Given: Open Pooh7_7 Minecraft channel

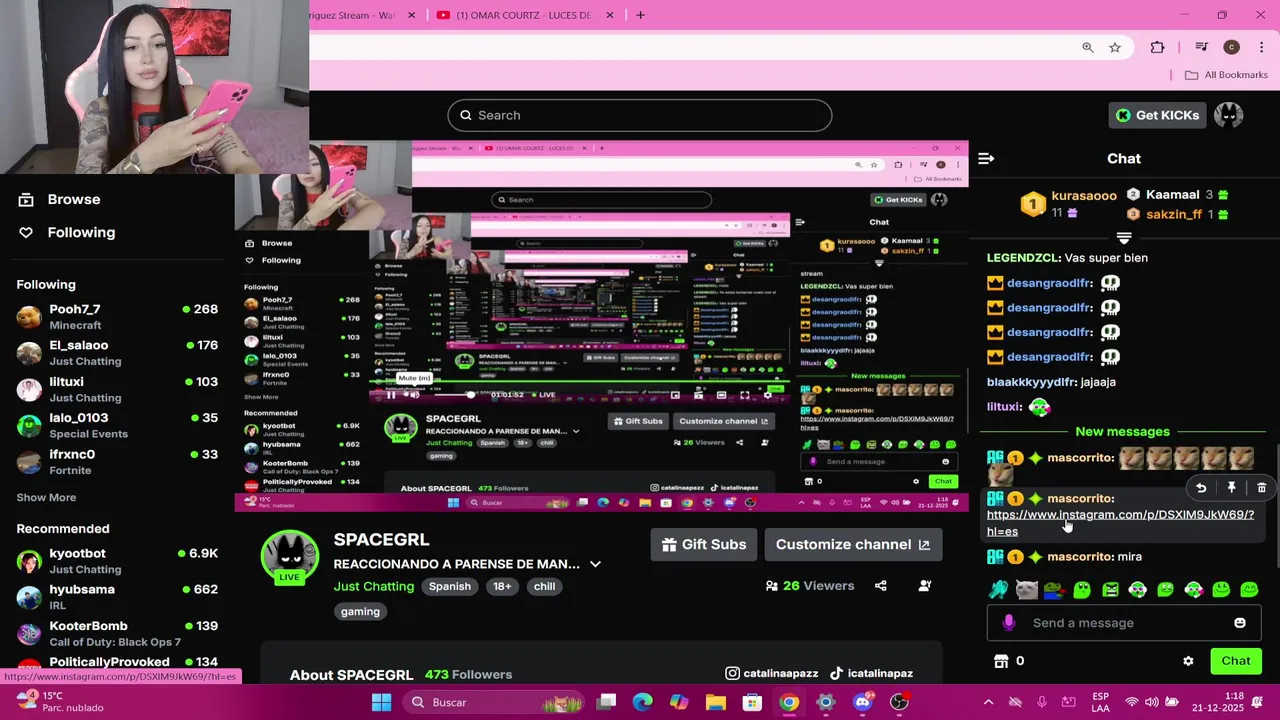Looking at the screenshot, I should pos(118,317).
